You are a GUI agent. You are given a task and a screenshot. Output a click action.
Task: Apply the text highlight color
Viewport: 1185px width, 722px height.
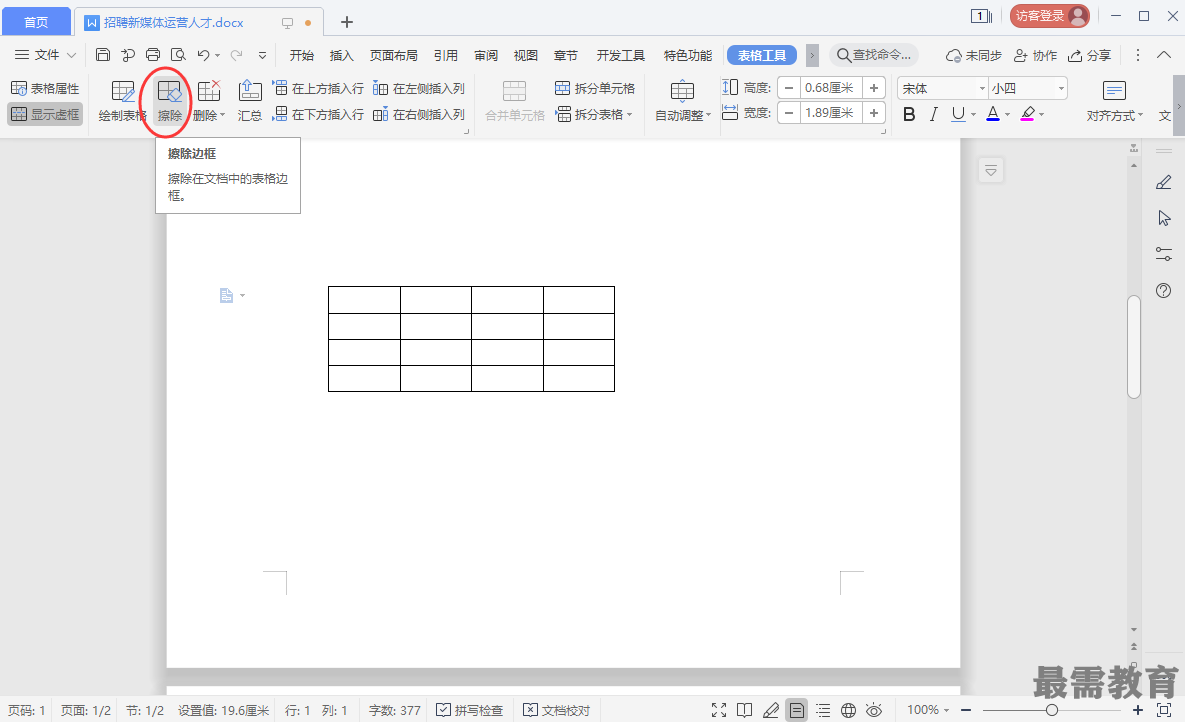tap(1028, 114)
